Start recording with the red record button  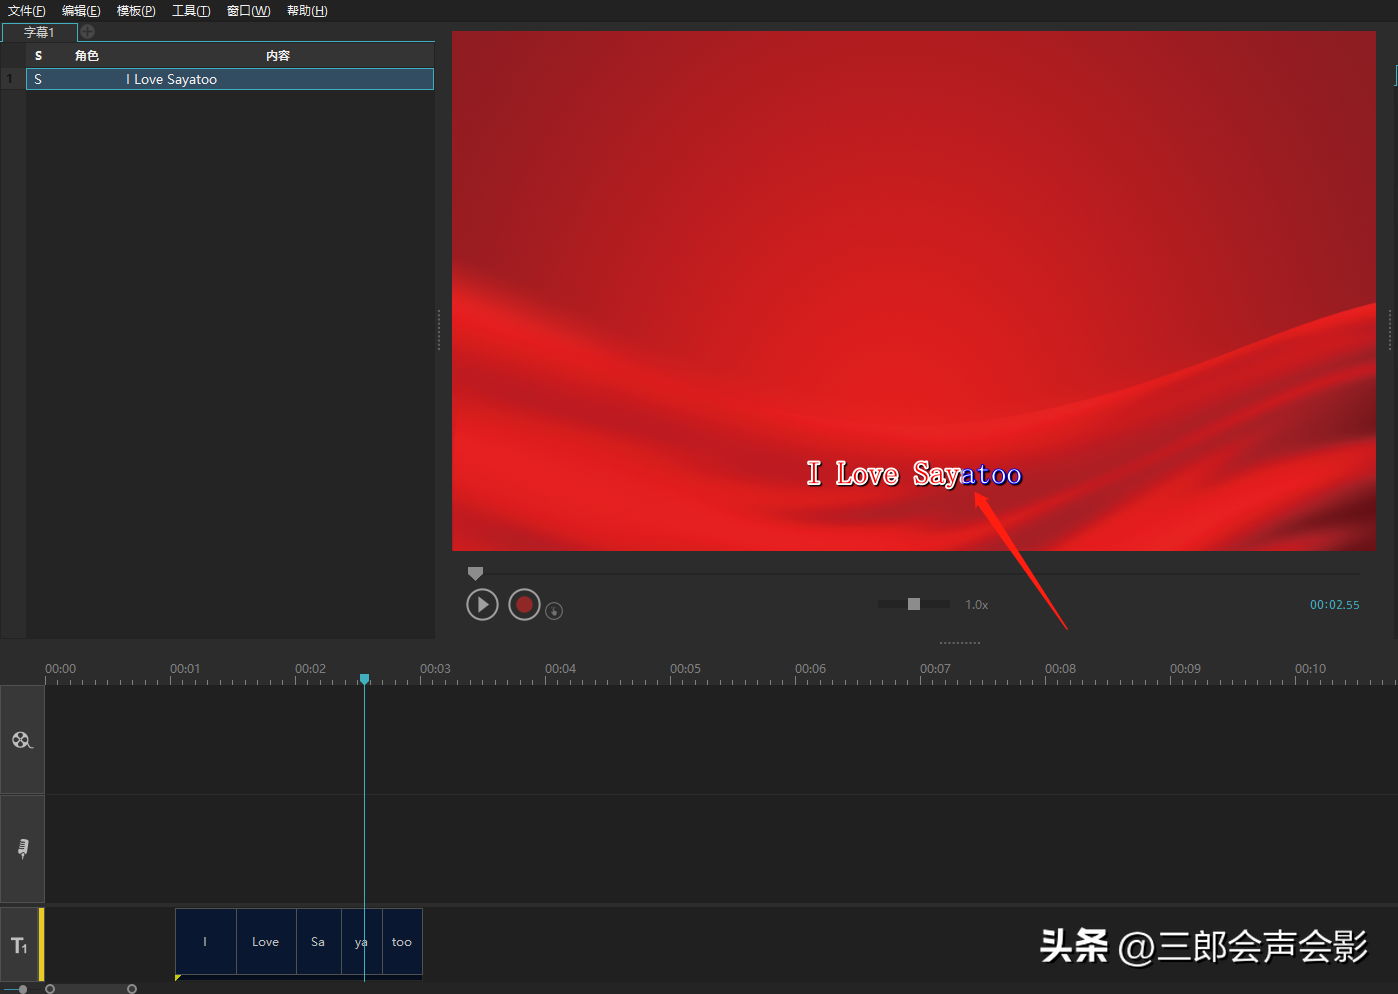524,604
